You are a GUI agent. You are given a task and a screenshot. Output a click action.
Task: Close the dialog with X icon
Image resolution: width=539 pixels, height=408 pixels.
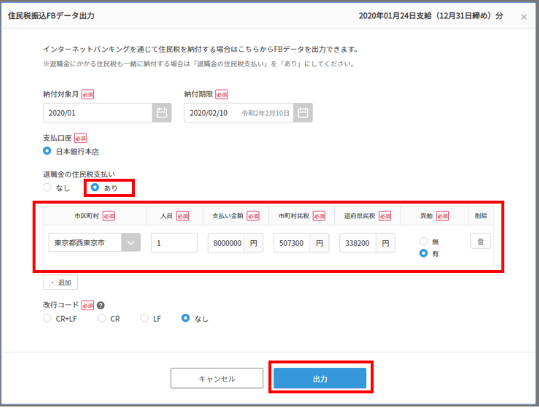pos(524,17)
